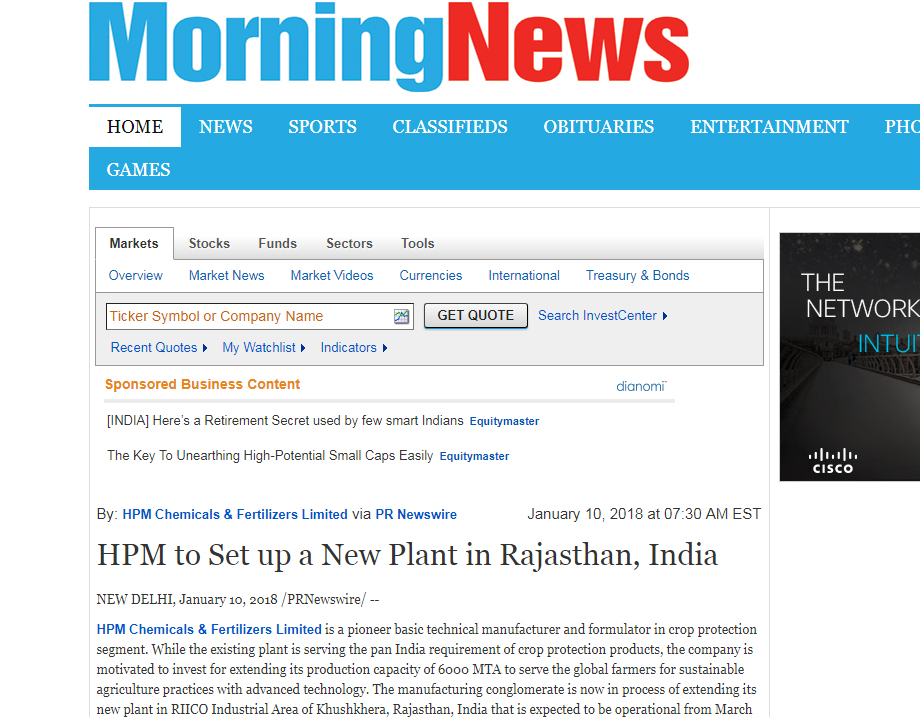Open the OBITUARIES section
The height and width of the screenshot is (717, 920).
[x=599, y=127]
